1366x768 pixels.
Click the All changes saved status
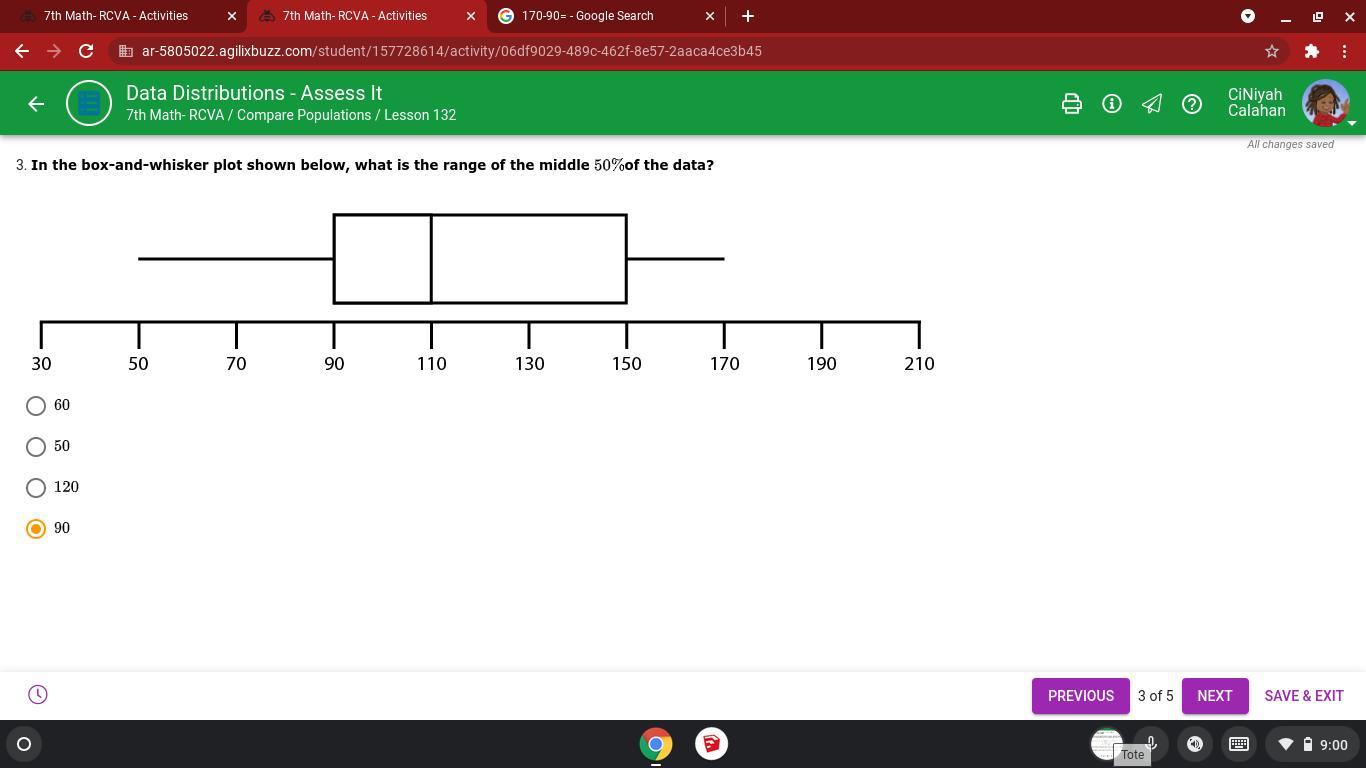pos(1290,144)
